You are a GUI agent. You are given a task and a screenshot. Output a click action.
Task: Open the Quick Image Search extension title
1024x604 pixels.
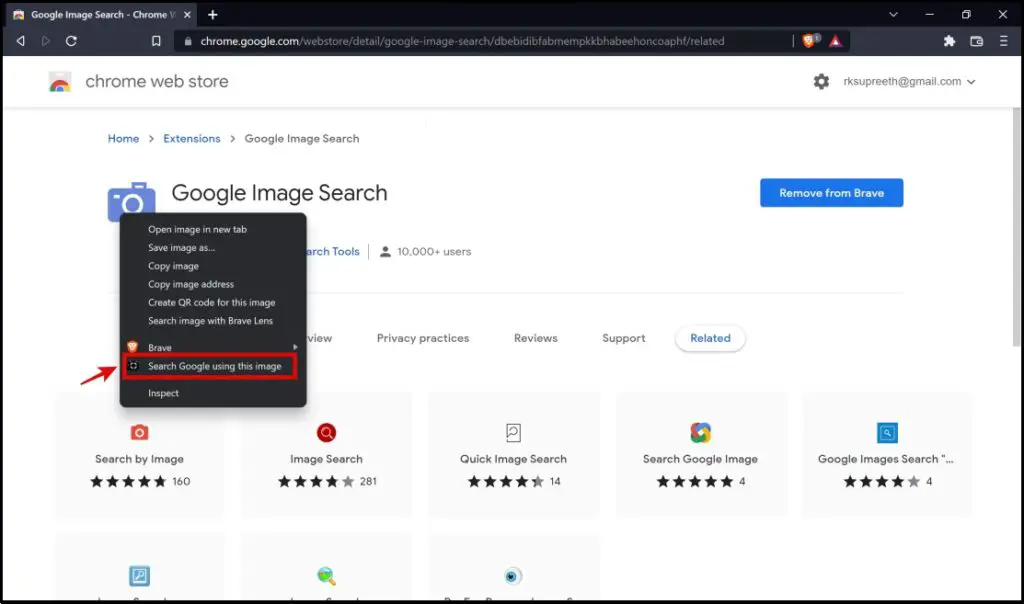tap(513, 459)
